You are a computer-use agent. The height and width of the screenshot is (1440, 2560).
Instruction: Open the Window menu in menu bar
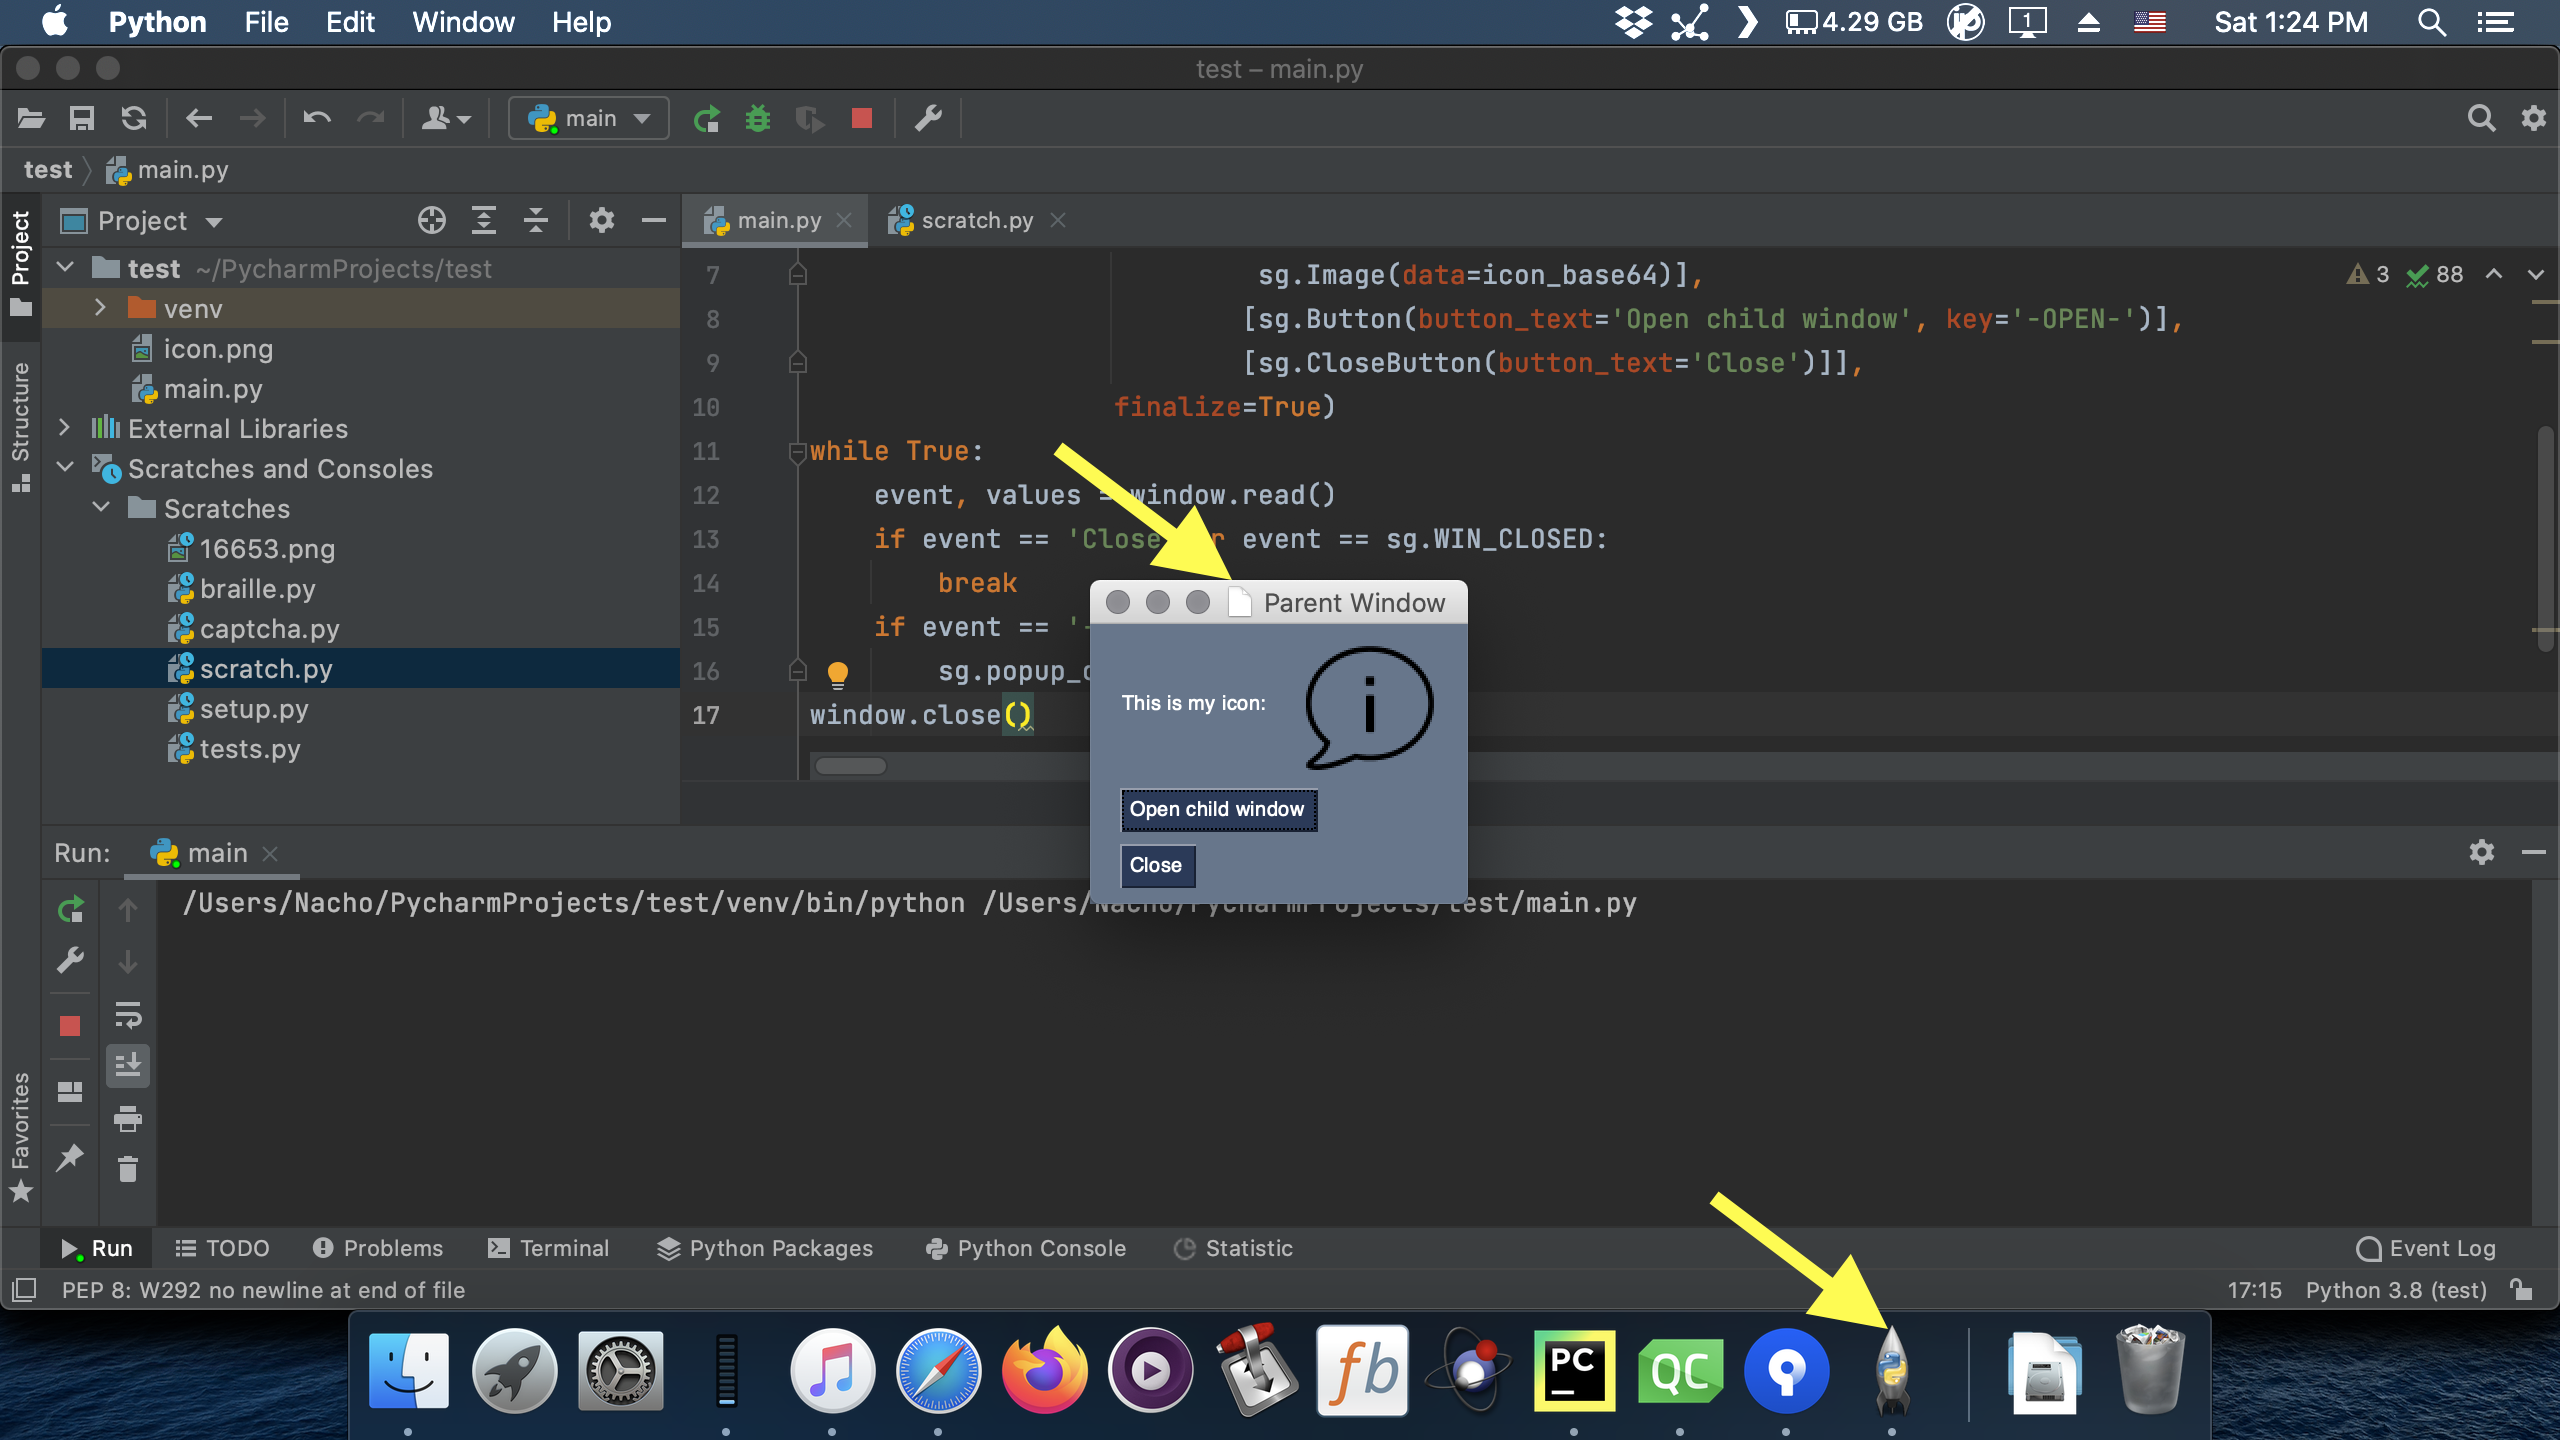462,21
